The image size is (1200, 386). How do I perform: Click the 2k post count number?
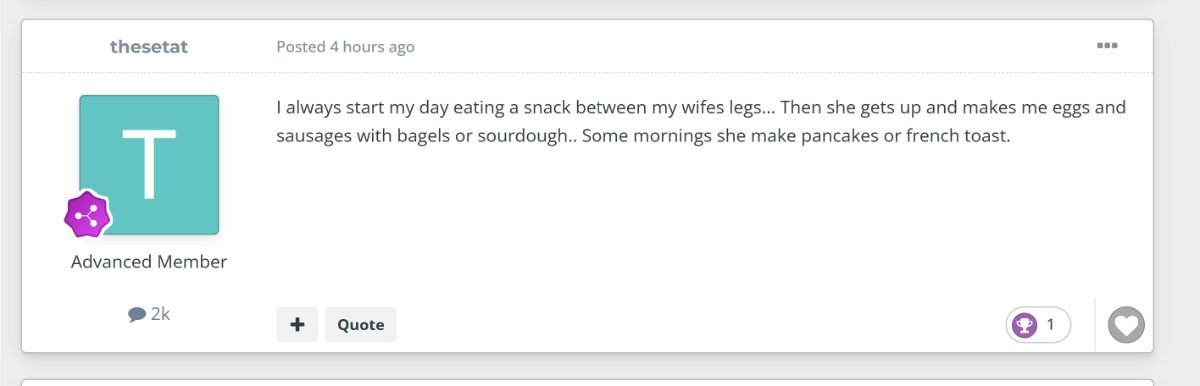point(160,314)
